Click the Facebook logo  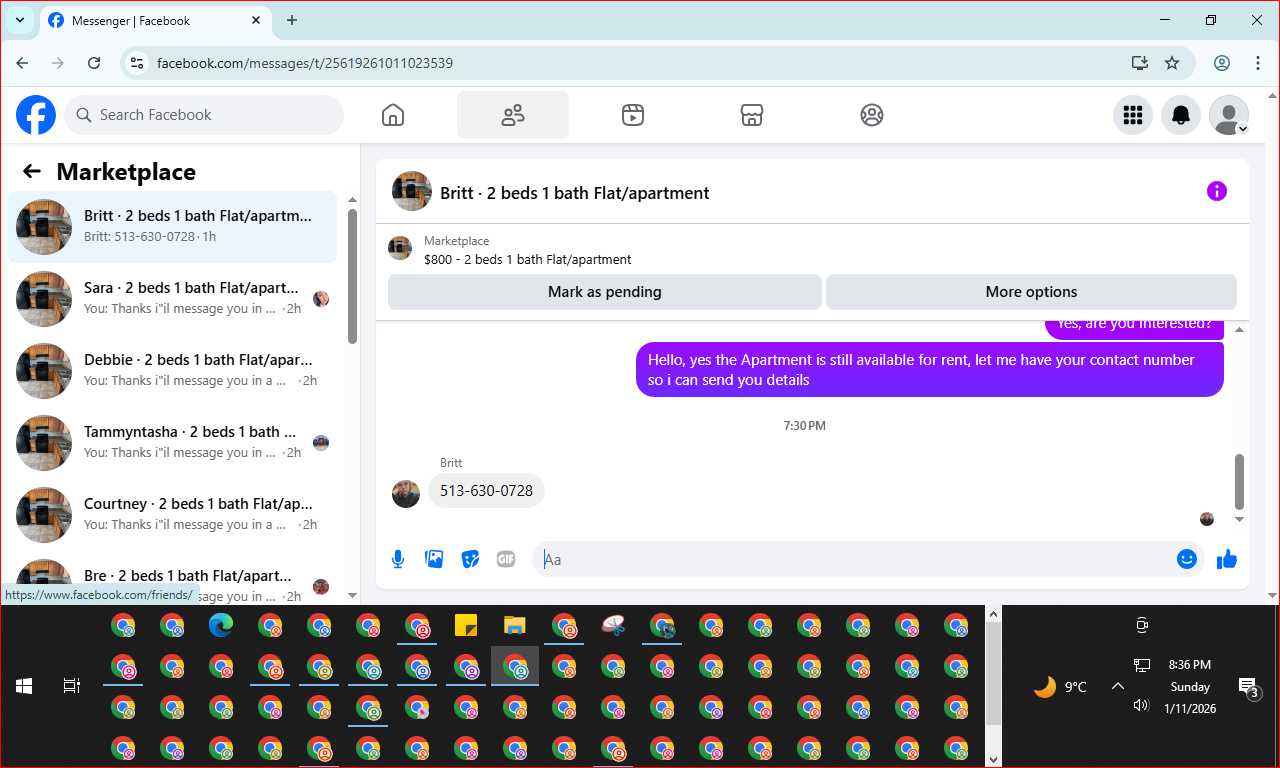36,115
